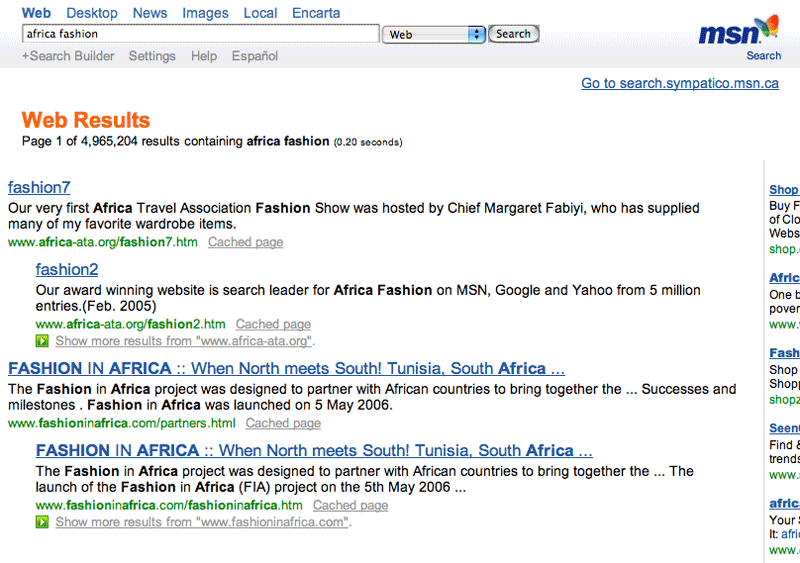The image size is (800, 563).
Task: Switch language via Español link
Action: [255, 56]
